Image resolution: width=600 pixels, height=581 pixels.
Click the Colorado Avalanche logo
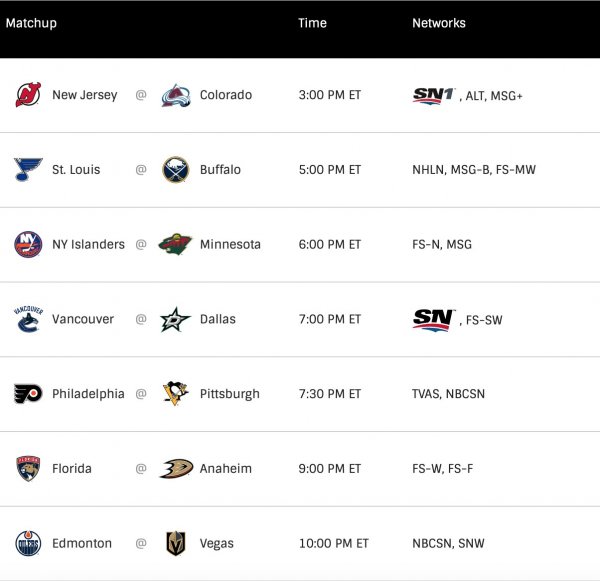[x=176, y=95]
